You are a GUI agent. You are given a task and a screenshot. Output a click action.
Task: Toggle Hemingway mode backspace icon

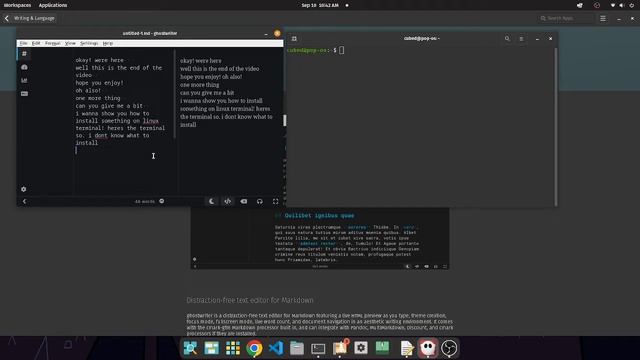click(244, 201)
